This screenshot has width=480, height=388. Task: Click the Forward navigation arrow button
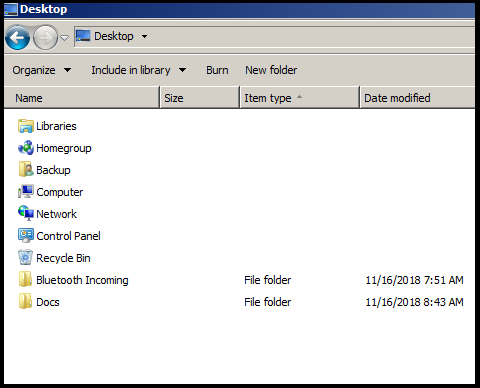(x=46, y=38)
